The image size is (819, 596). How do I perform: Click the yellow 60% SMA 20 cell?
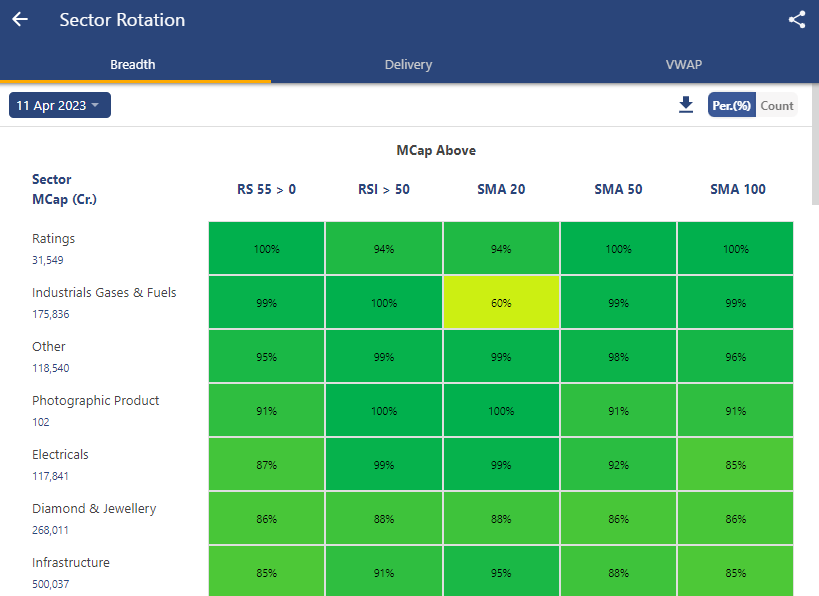(x=501, y=303)
